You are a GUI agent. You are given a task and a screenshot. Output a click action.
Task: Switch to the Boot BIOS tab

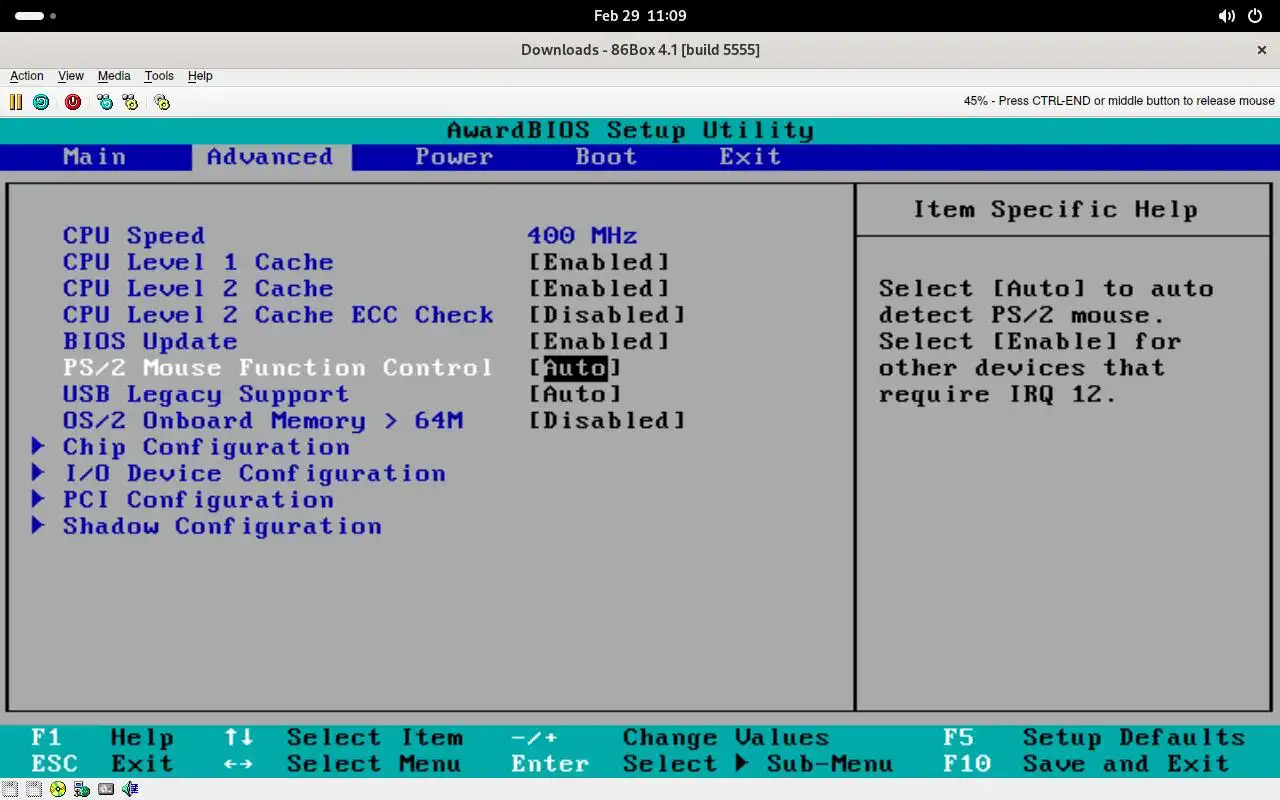pos(606,157)
